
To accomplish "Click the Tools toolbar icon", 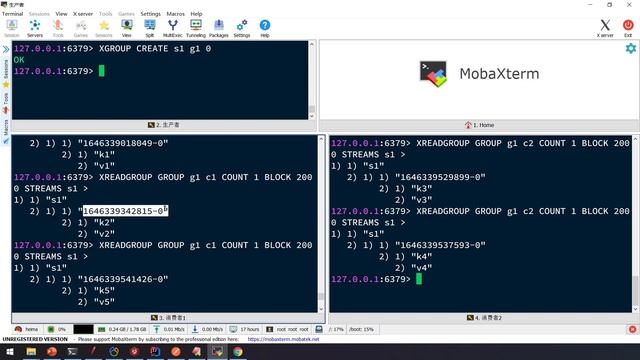I will coord(58,28).
